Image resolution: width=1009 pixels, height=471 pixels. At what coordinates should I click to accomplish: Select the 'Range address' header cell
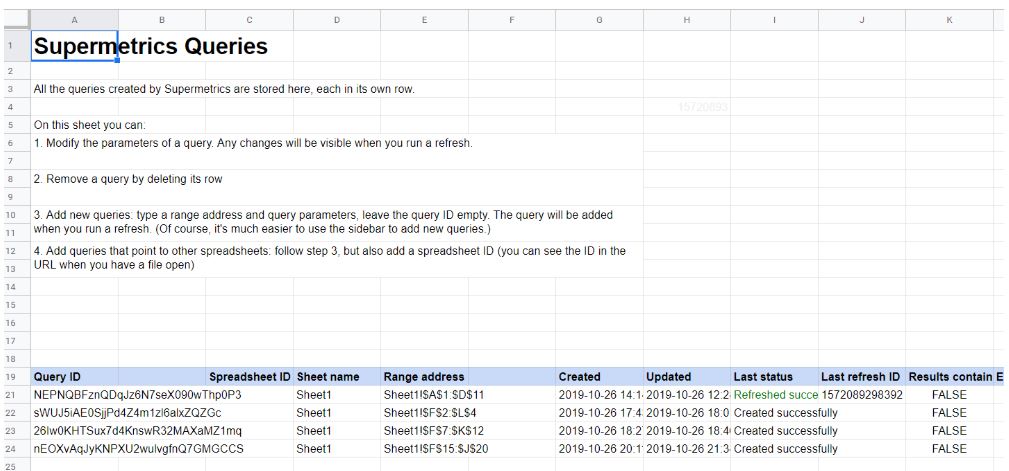coord(425,376)
